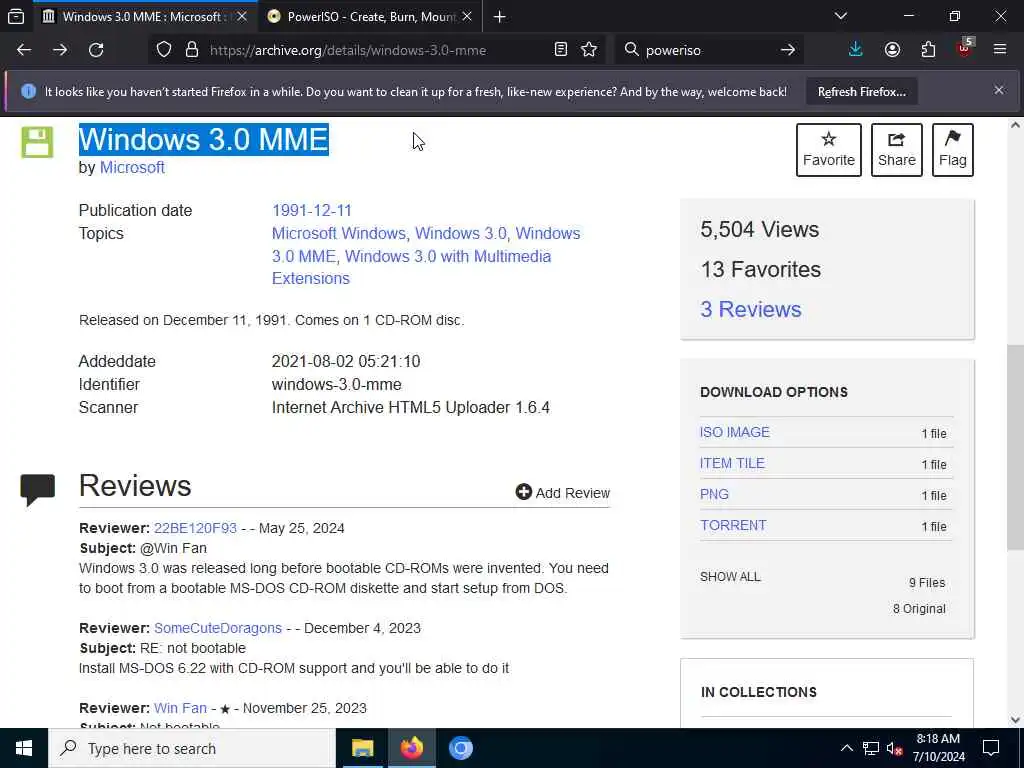This screenshot has width=1024, height=768.
Task: Share this archive item
Action: tap(896, 150)
